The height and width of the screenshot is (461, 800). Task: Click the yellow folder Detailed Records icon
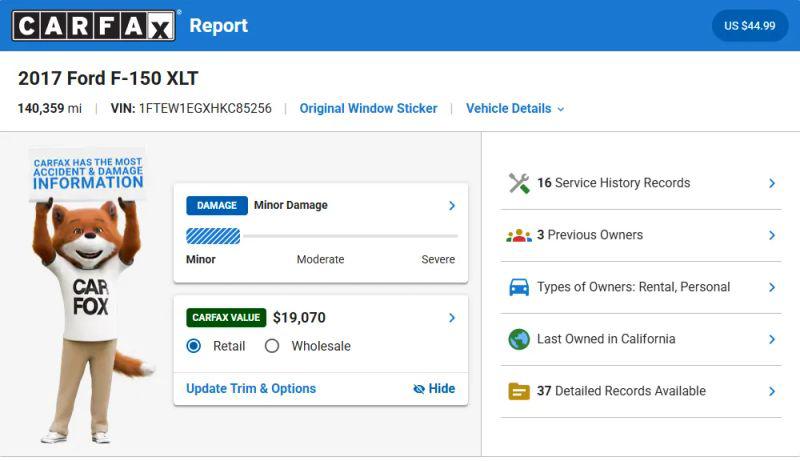pos(519,391)
